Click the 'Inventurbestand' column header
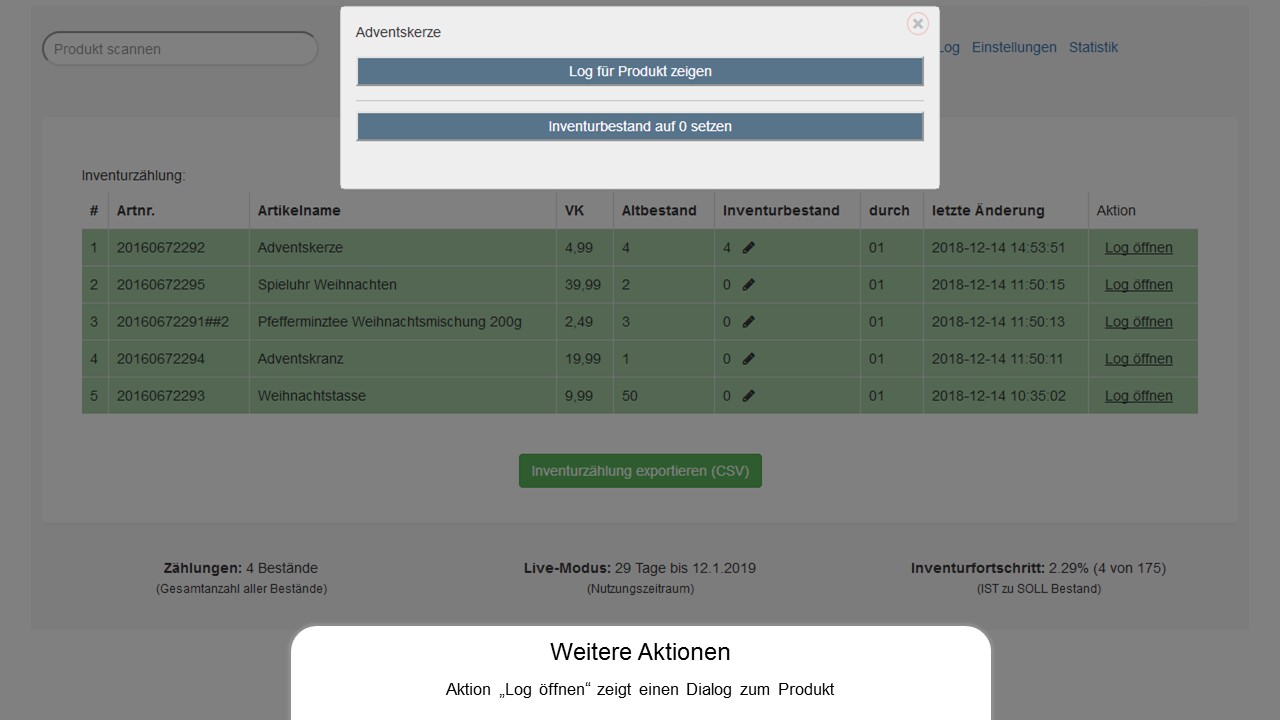This screenshot has width=1280, height=720. (781, 211)
